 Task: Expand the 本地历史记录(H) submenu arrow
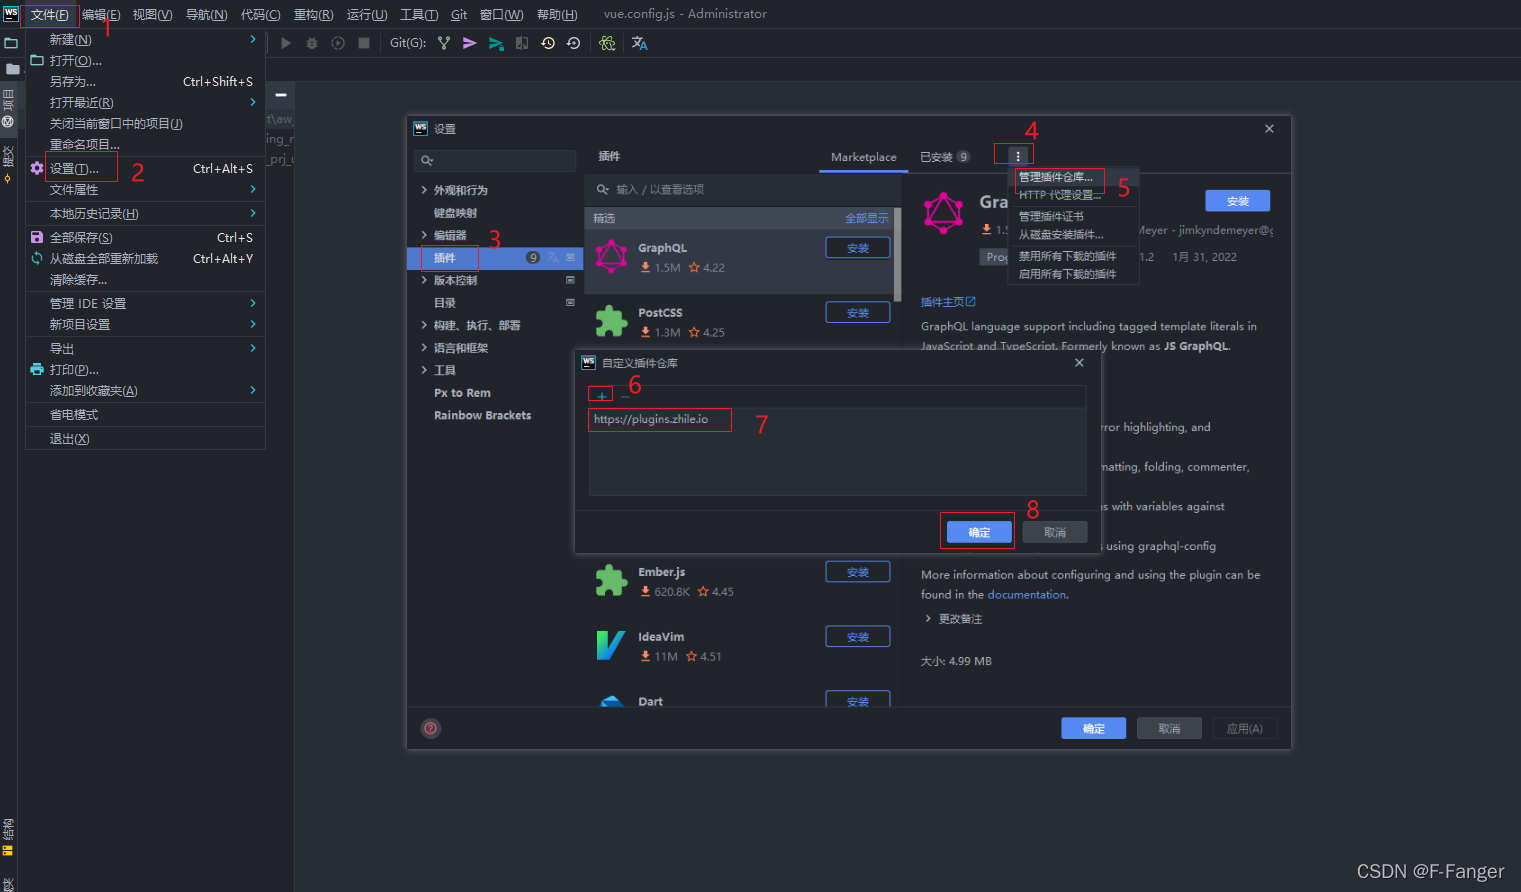[x=253, y=213]
